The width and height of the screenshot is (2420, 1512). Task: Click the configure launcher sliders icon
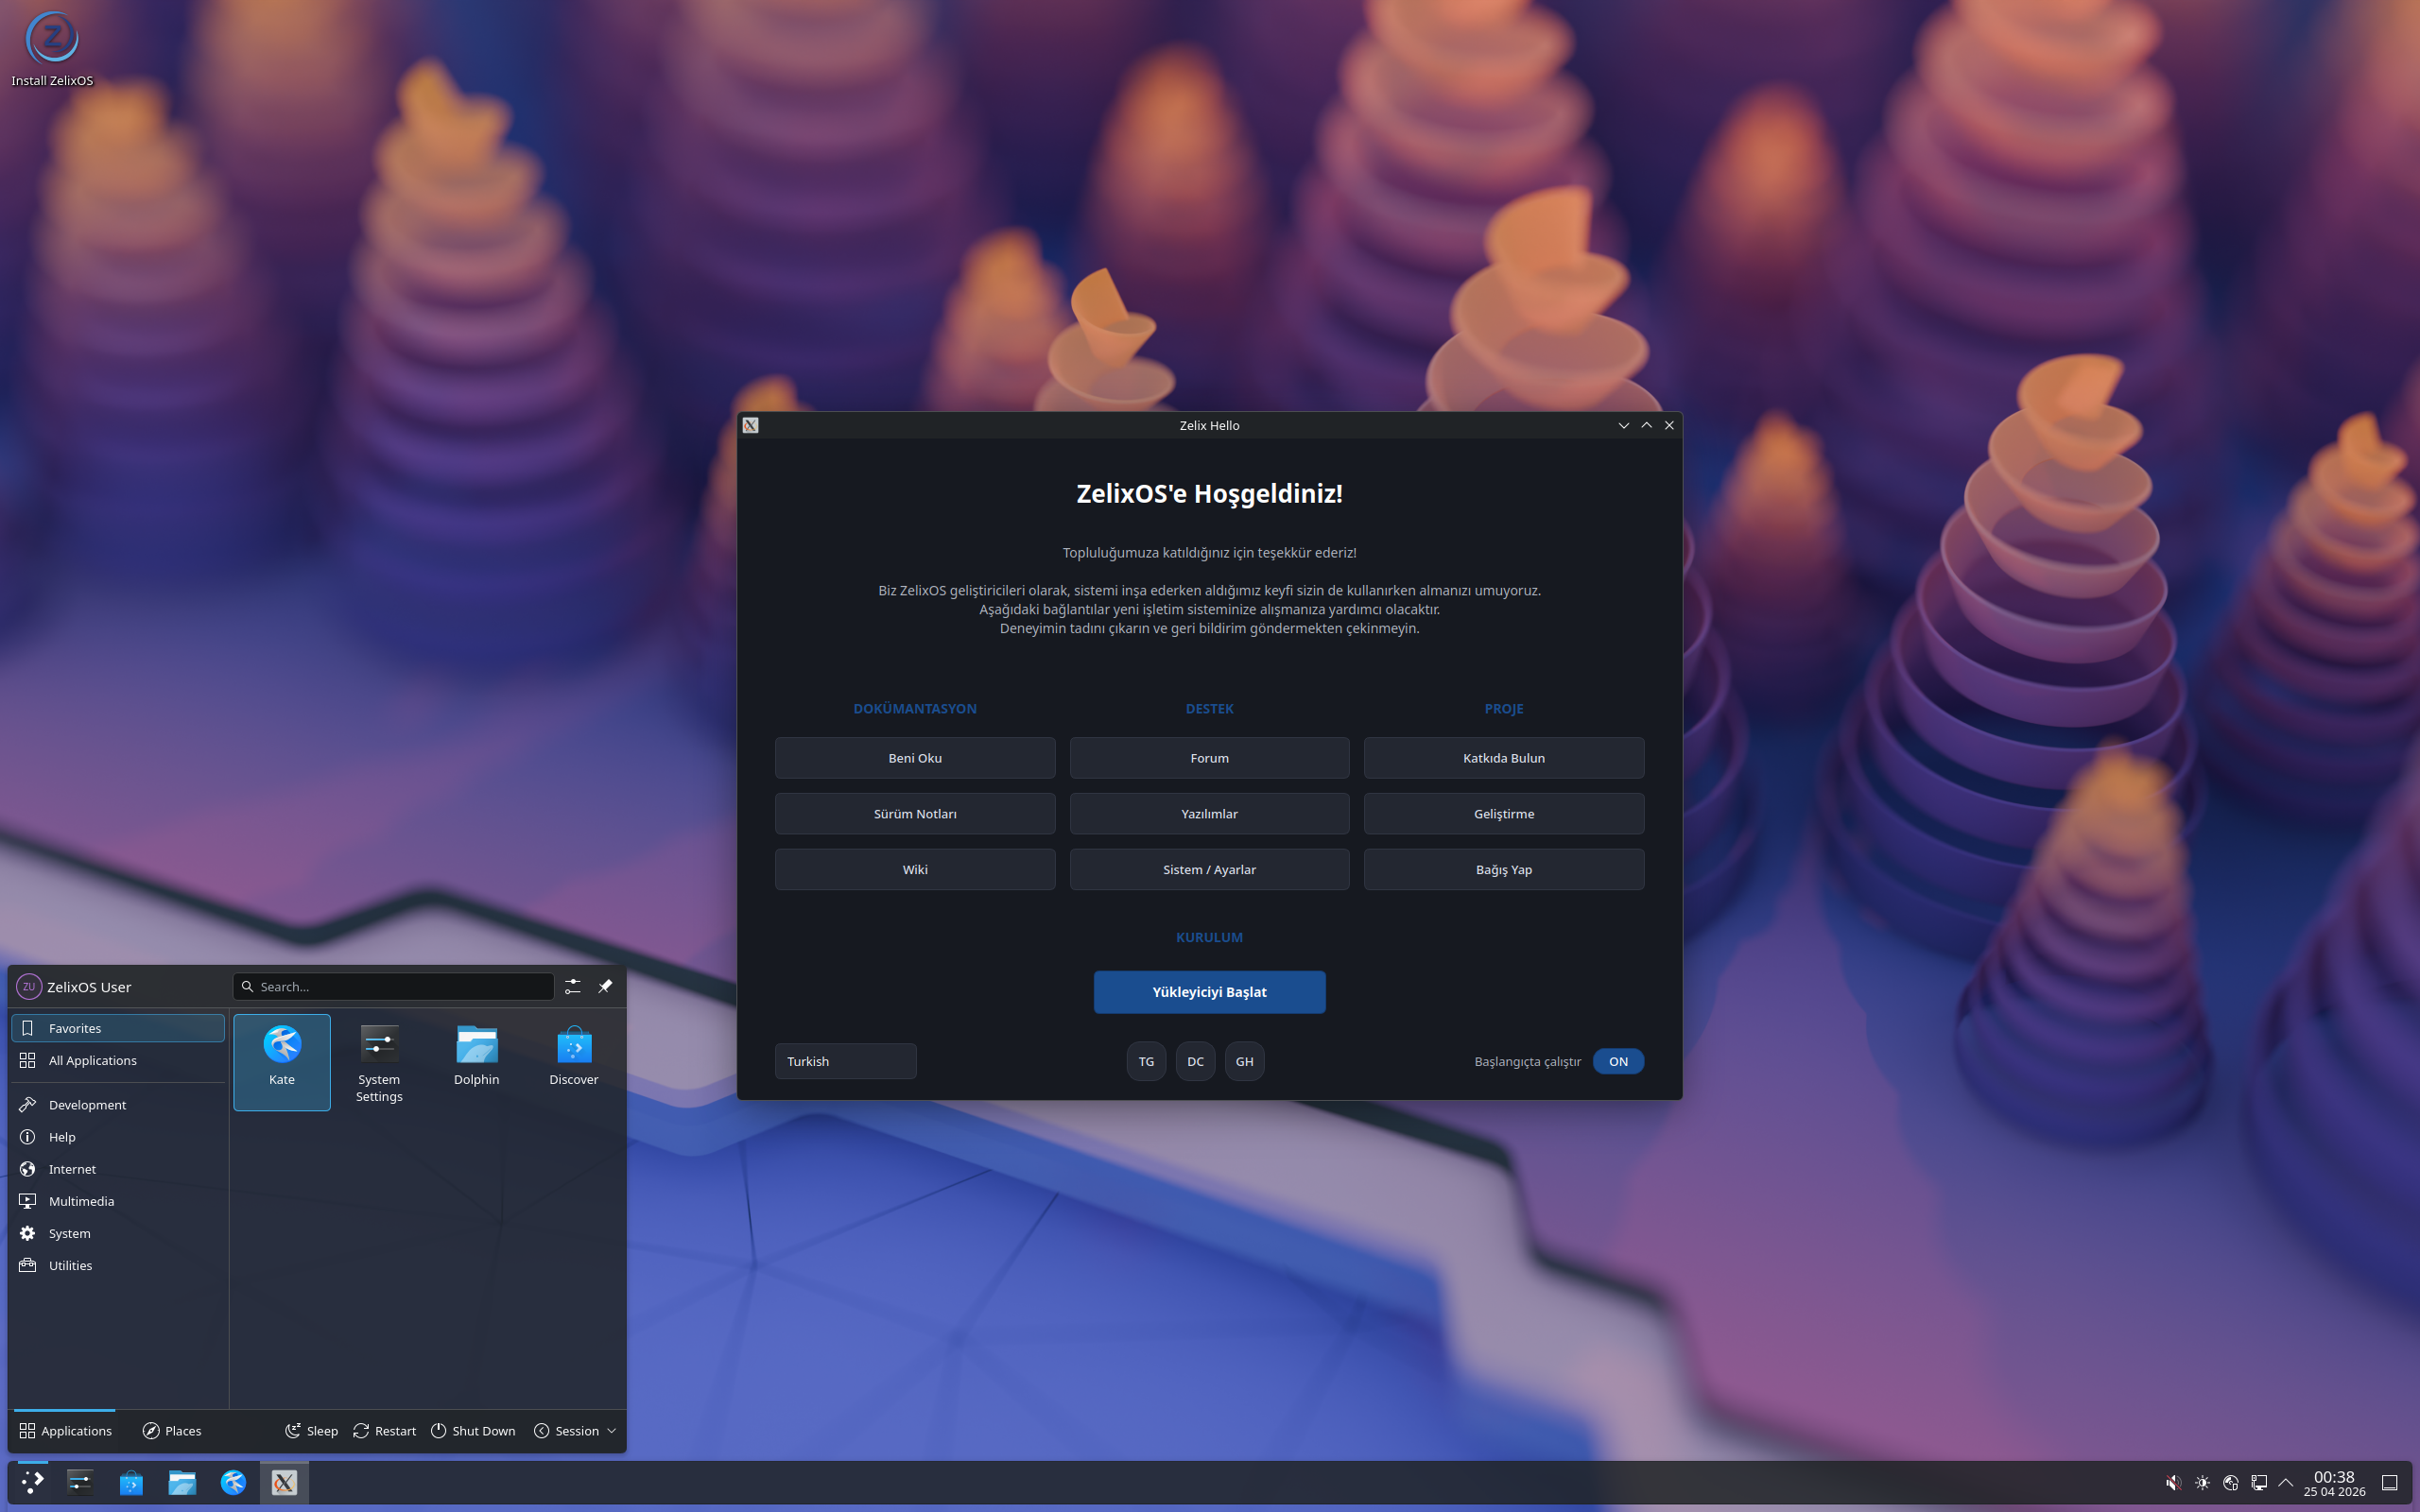tap(573, 986)
